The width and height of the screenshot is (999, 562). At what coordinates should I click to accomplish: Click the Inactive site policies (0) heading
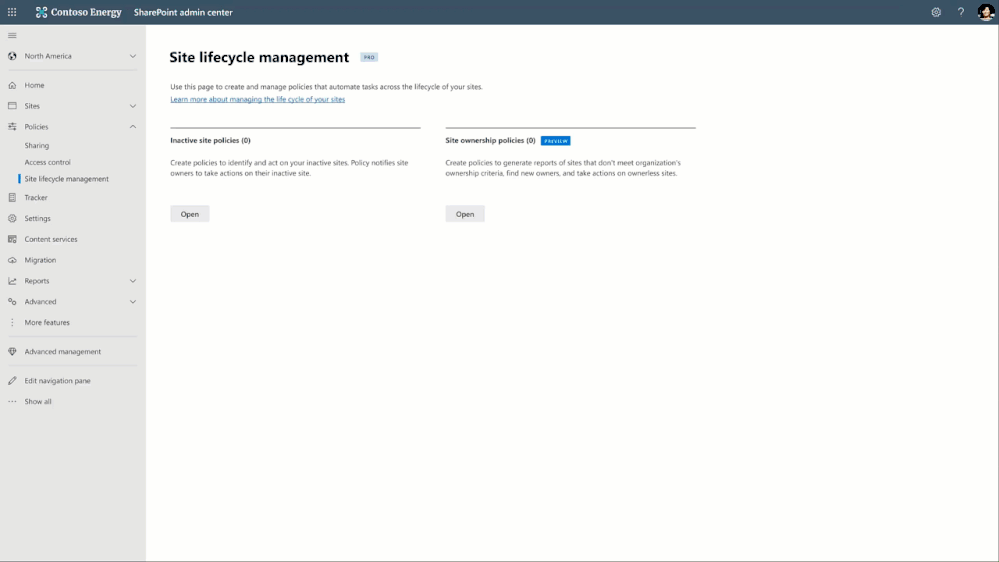coord(210,140)
